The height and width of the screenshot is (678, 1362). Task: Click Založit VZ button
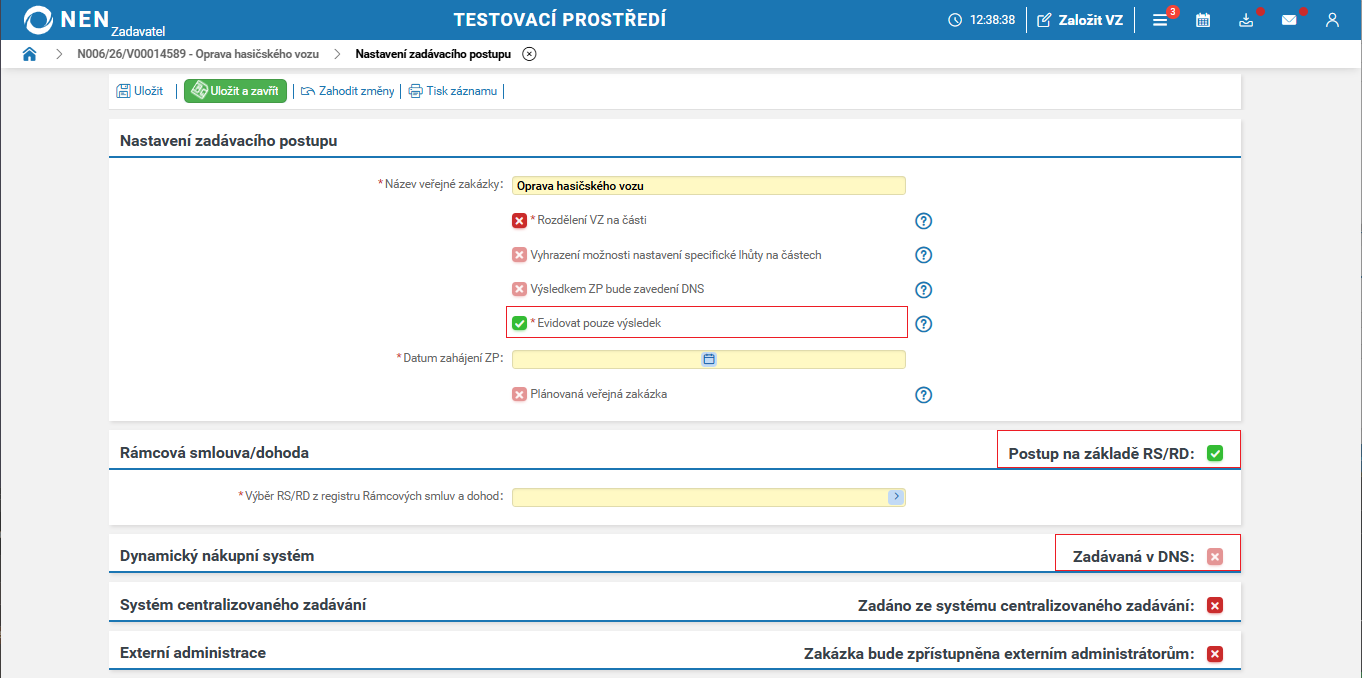[1080, 20]
